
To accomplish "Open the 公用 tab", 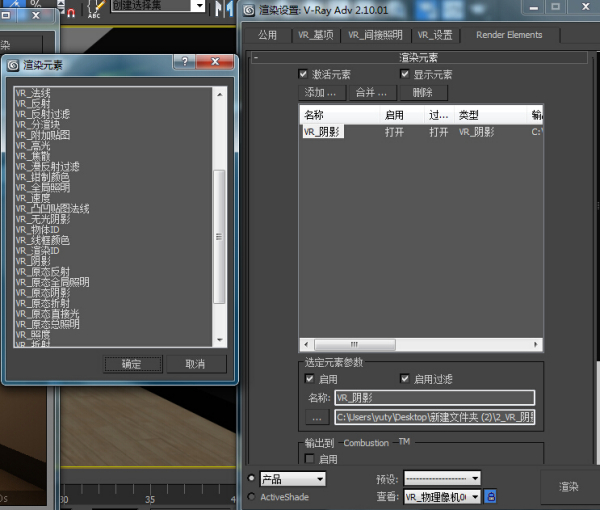I will coord(267,35).
